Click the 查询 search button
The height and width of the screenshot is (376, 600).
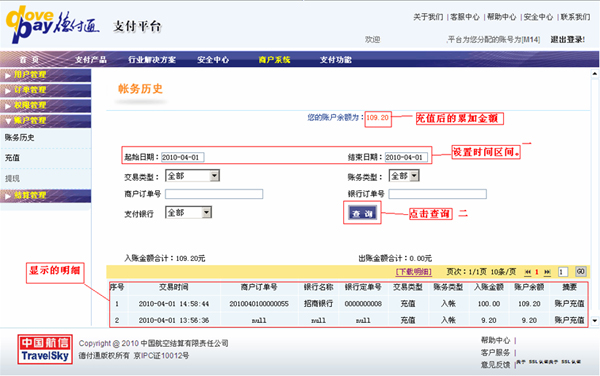coord(362,213)
